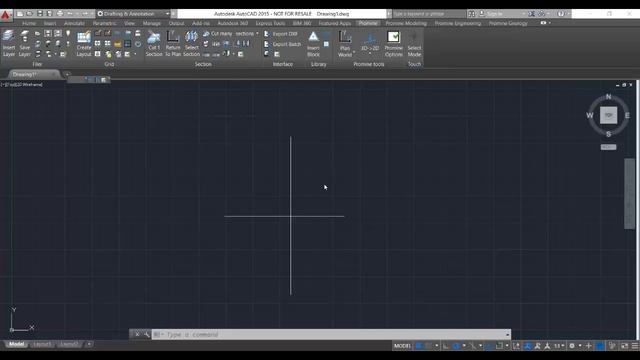Switch to the Layout1 tab
Screen dimensions: 640x360
tap(42, 344)
